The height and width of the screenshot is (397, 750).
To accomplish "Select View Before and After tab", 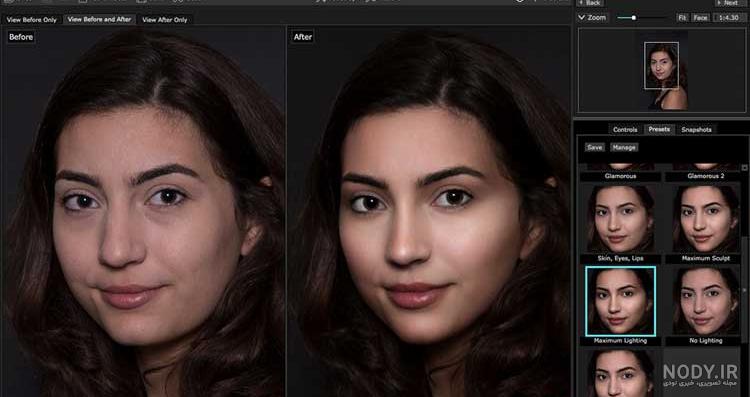I will (99, 20).
